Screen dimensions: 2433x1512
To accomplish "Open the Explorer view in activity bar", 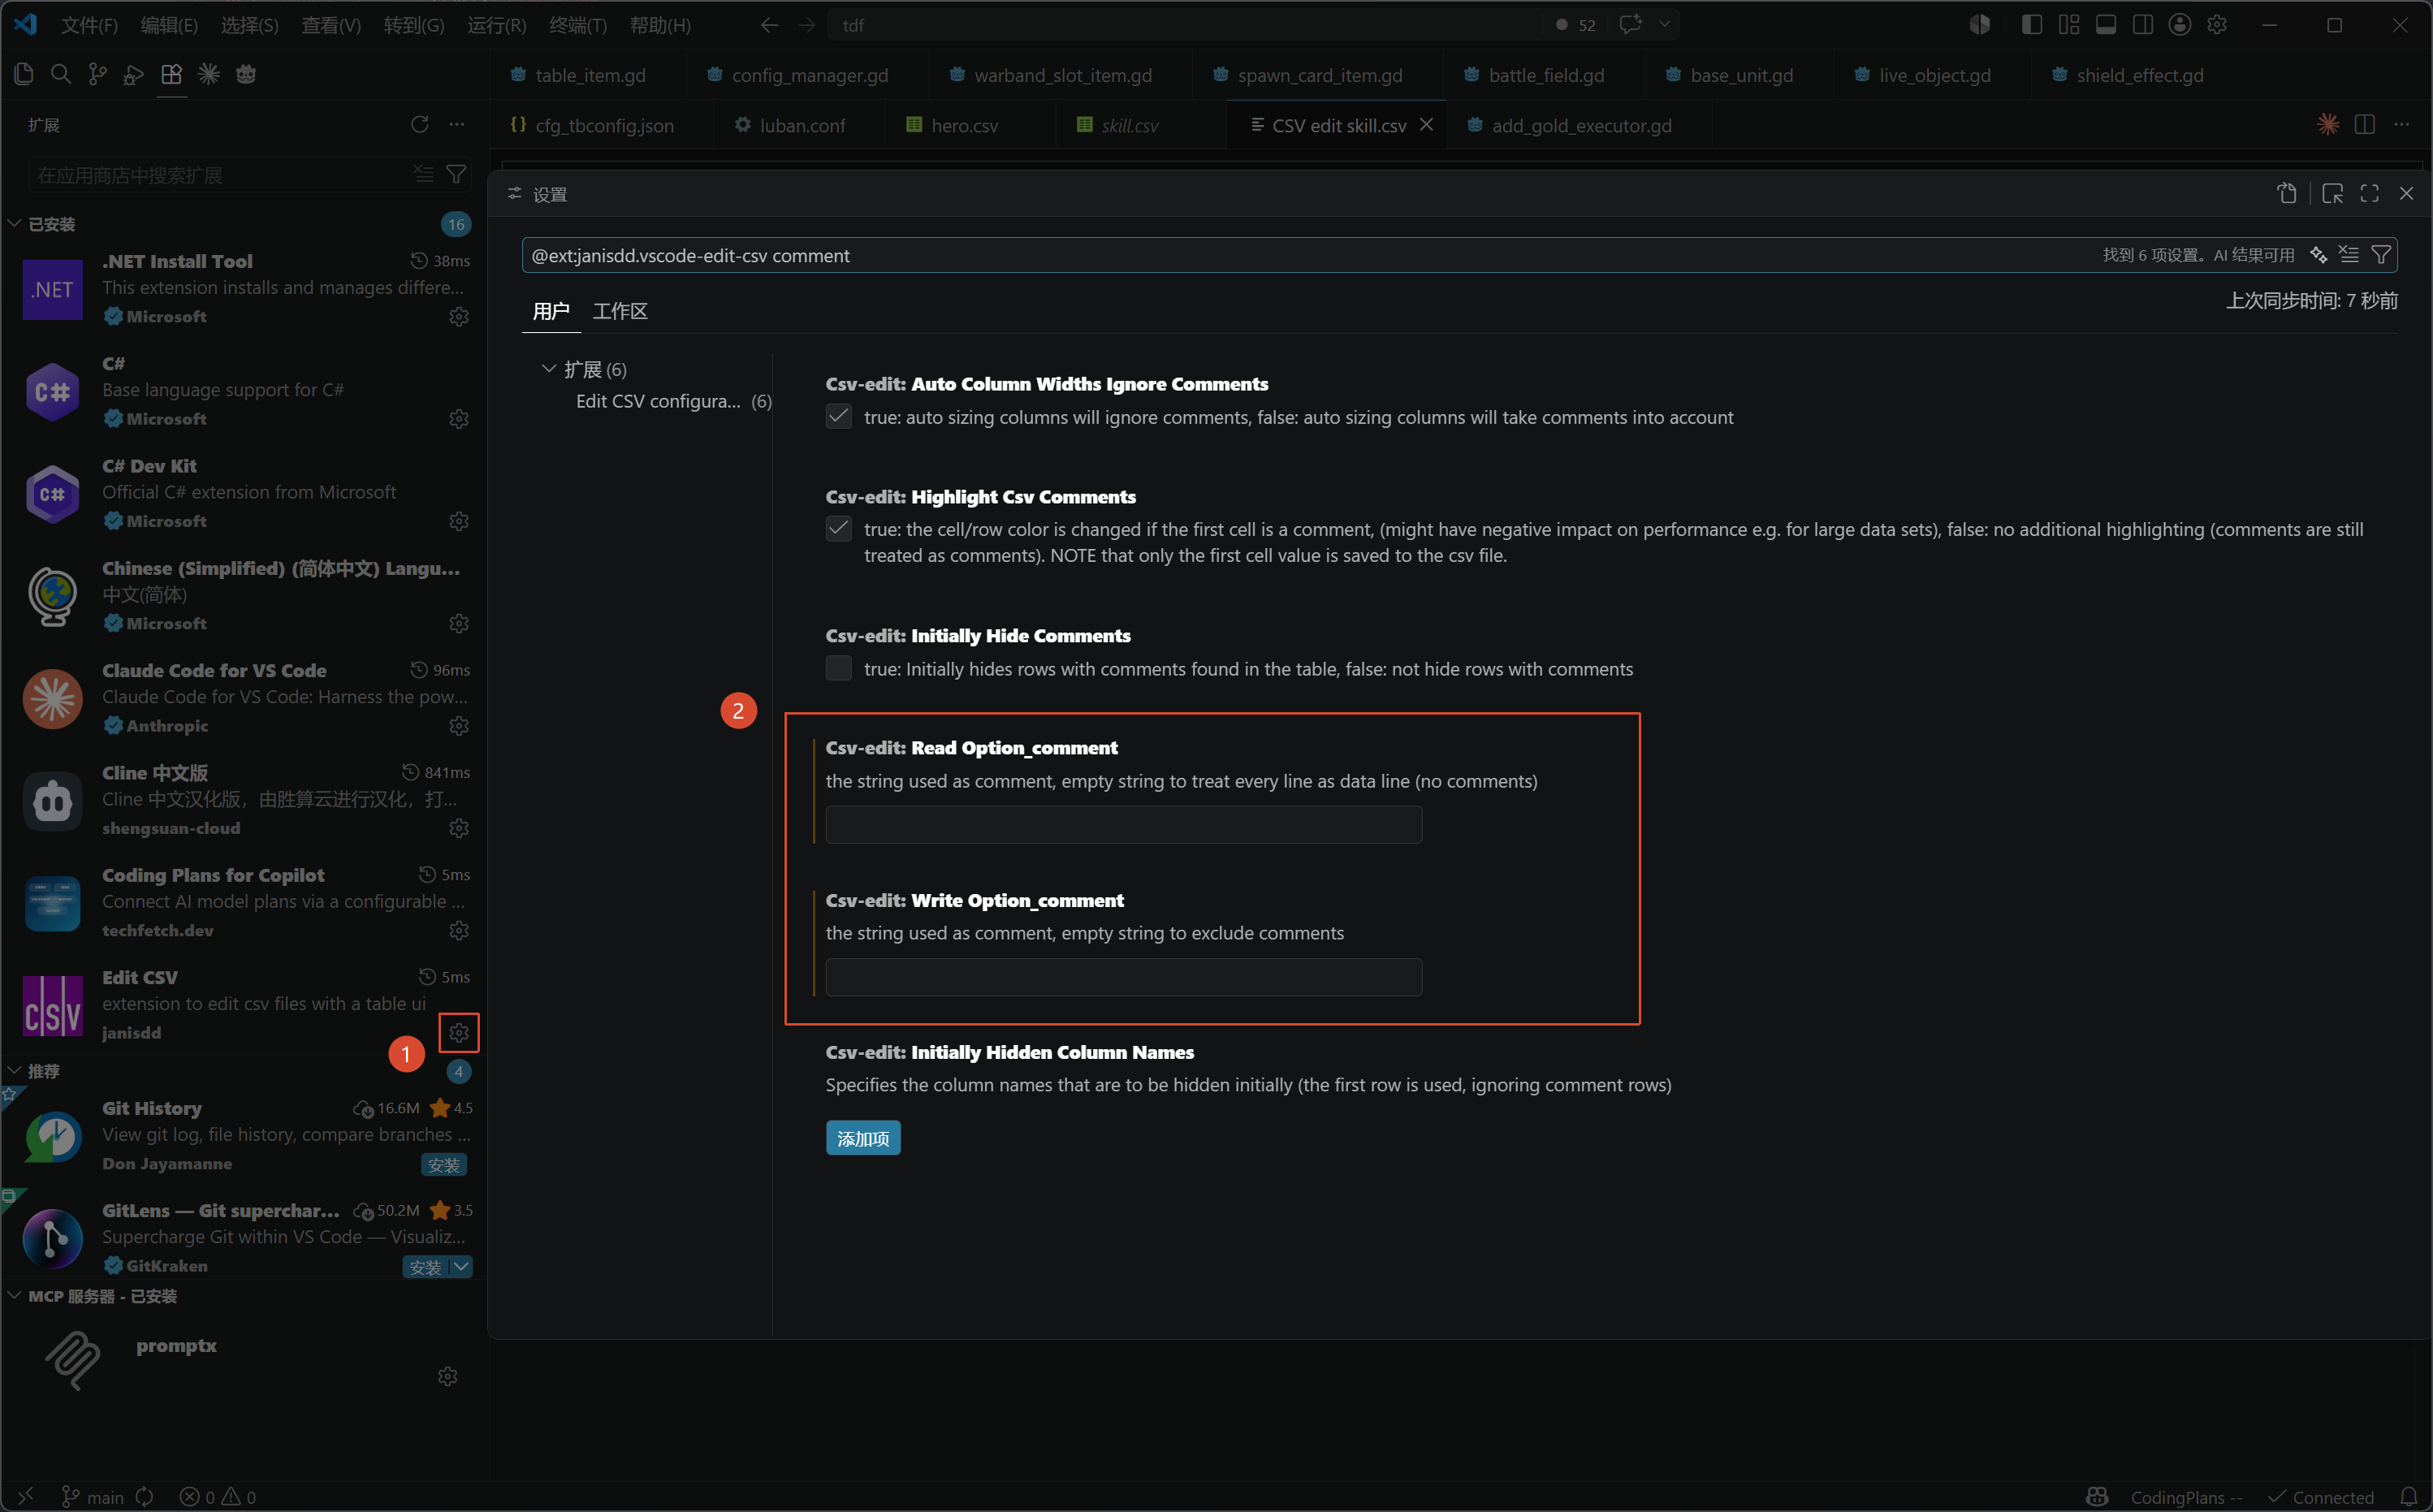I will (x=24, y=74).
